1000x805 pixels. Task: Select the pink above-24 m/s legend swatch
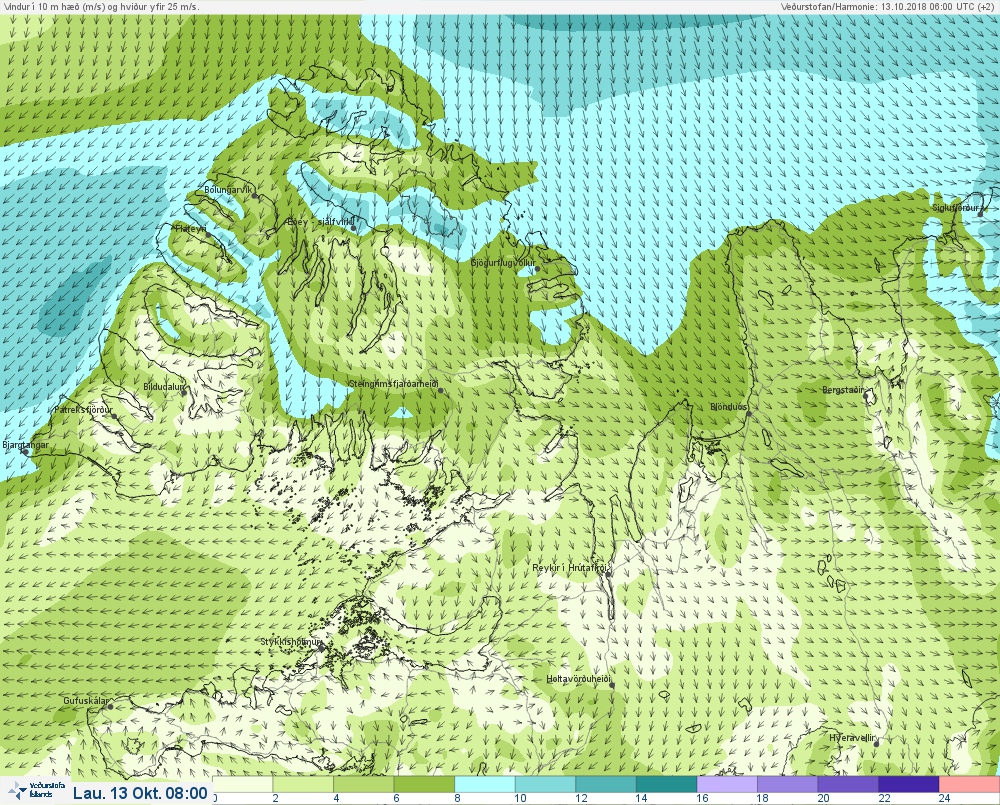pyautogui.click(x=969, y=784)
